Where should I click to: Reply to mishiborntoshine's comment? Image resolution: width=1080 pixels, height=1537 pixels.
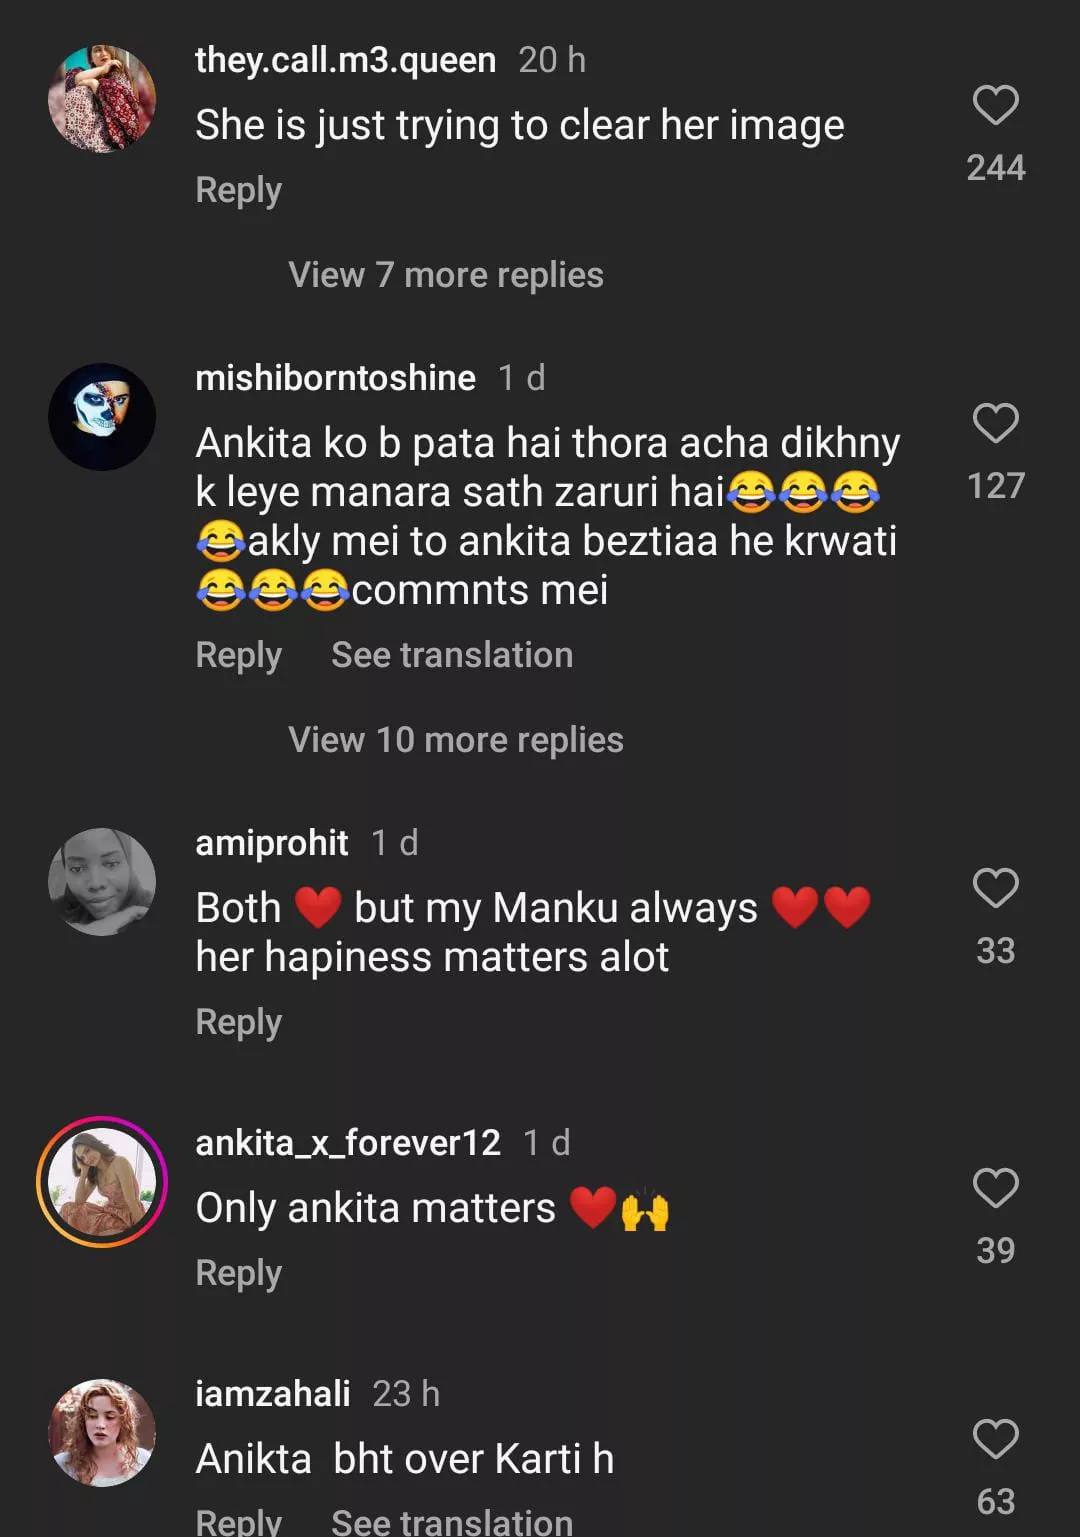click(239, 655)
